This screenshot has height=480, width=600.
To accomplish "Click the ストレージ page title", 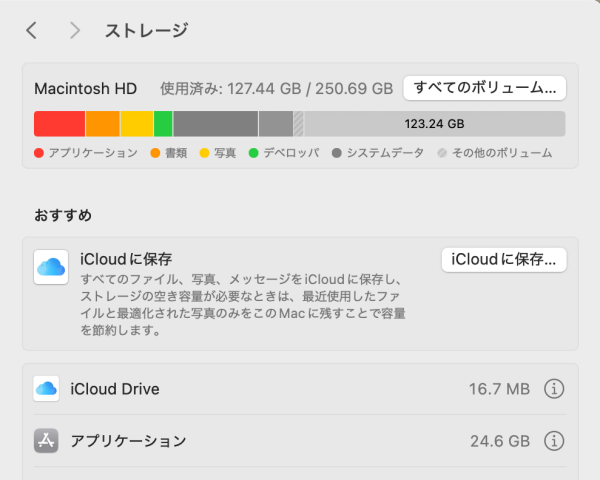I will pyautogui.click(x=146, y=31).
